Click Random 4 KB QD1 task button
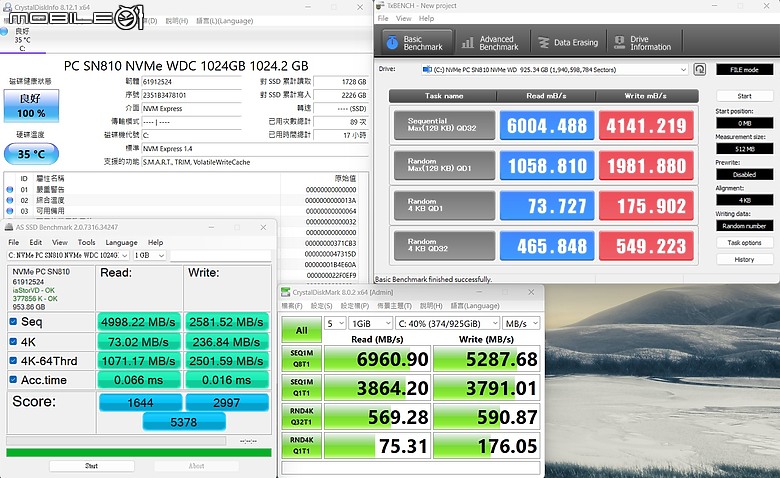This screenshot has height=478, width=780. coord(444,205)
